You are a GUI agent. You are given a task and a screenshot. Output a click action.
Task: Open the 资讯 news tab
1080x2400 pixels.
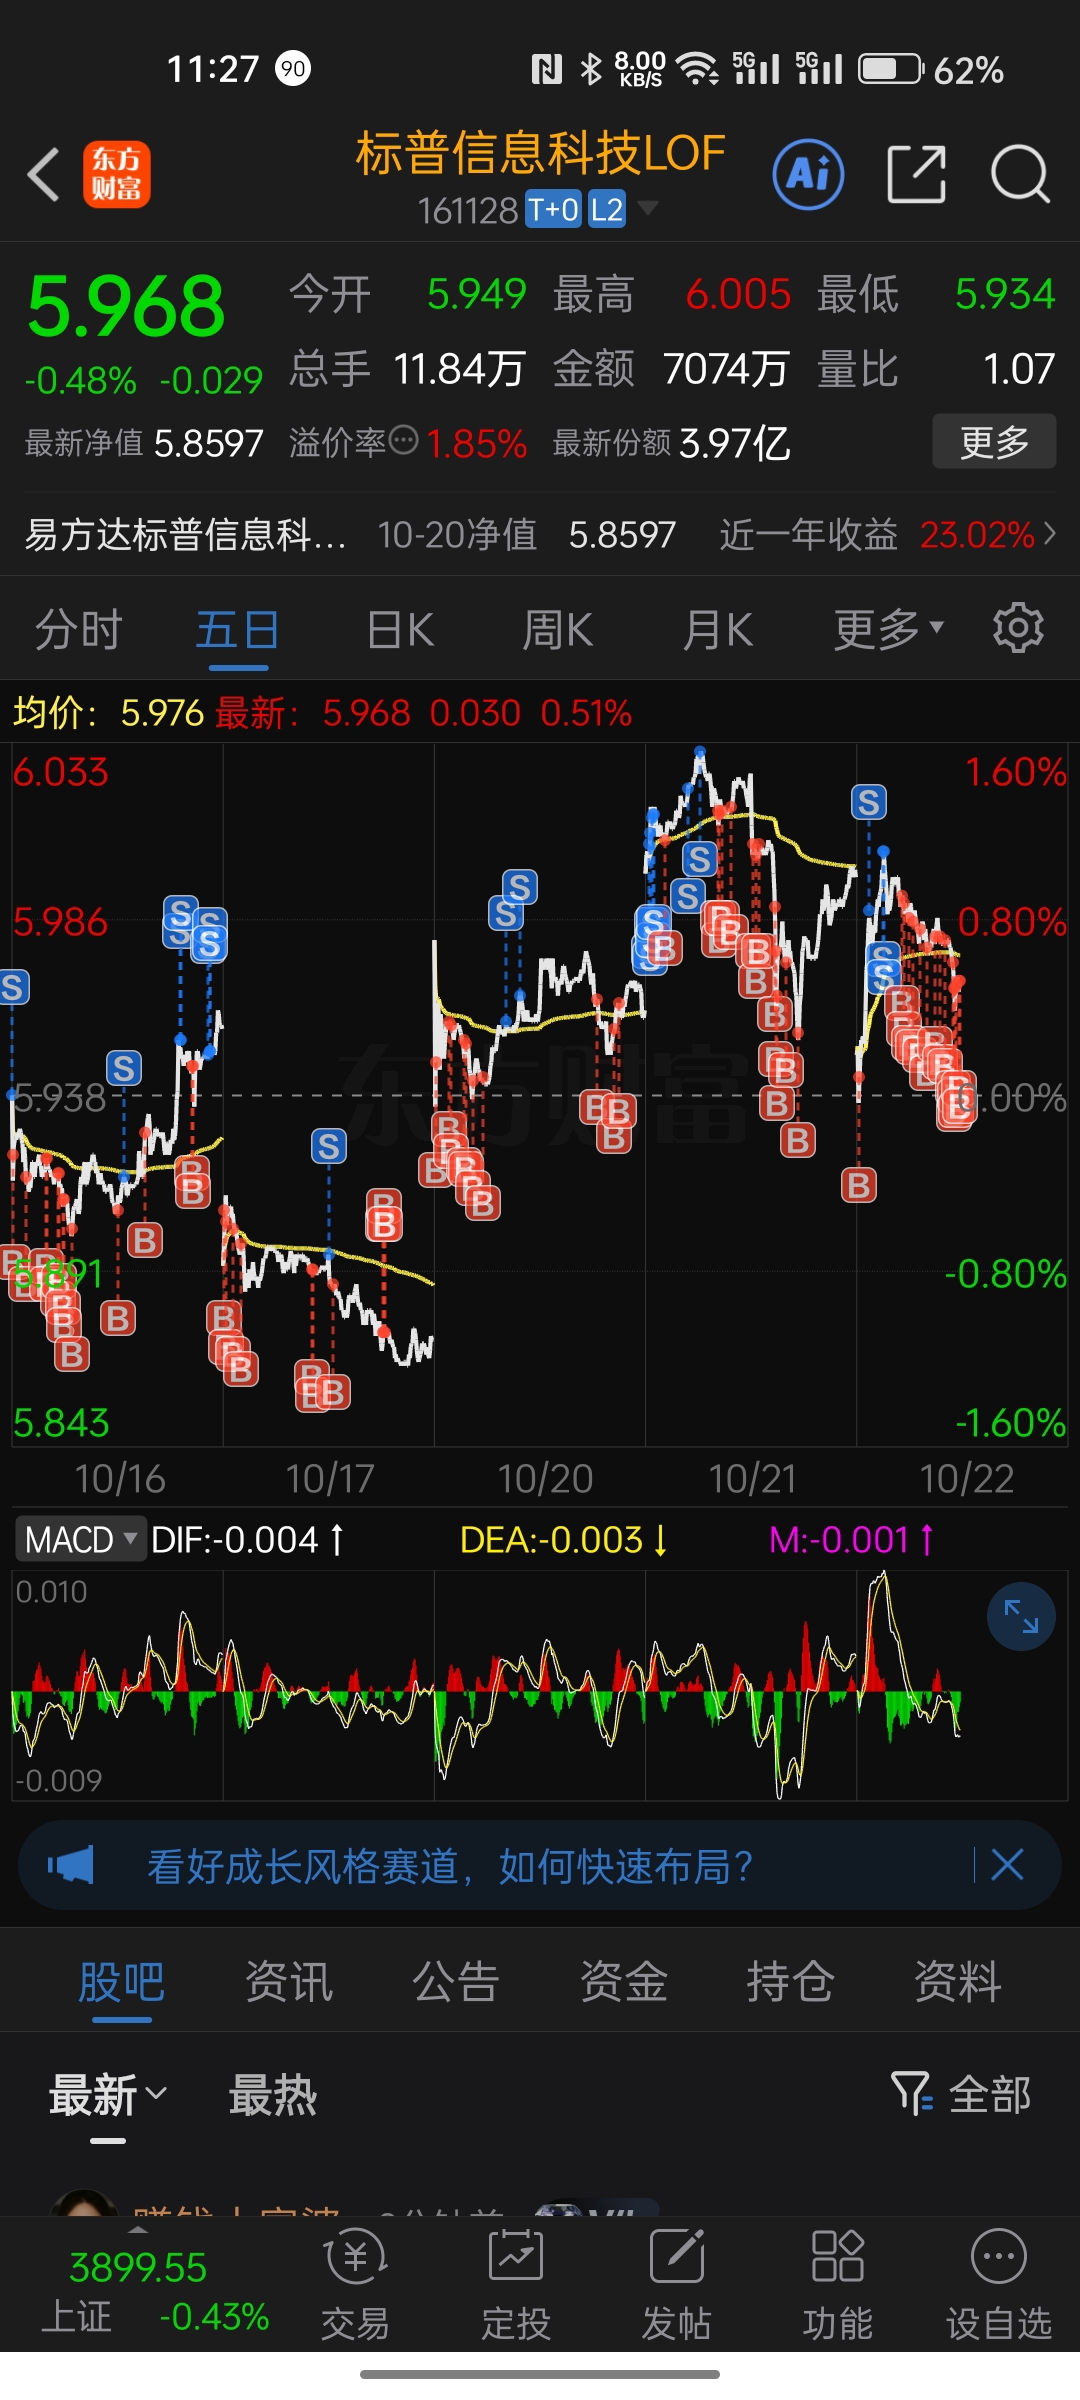pos(289,1981)
